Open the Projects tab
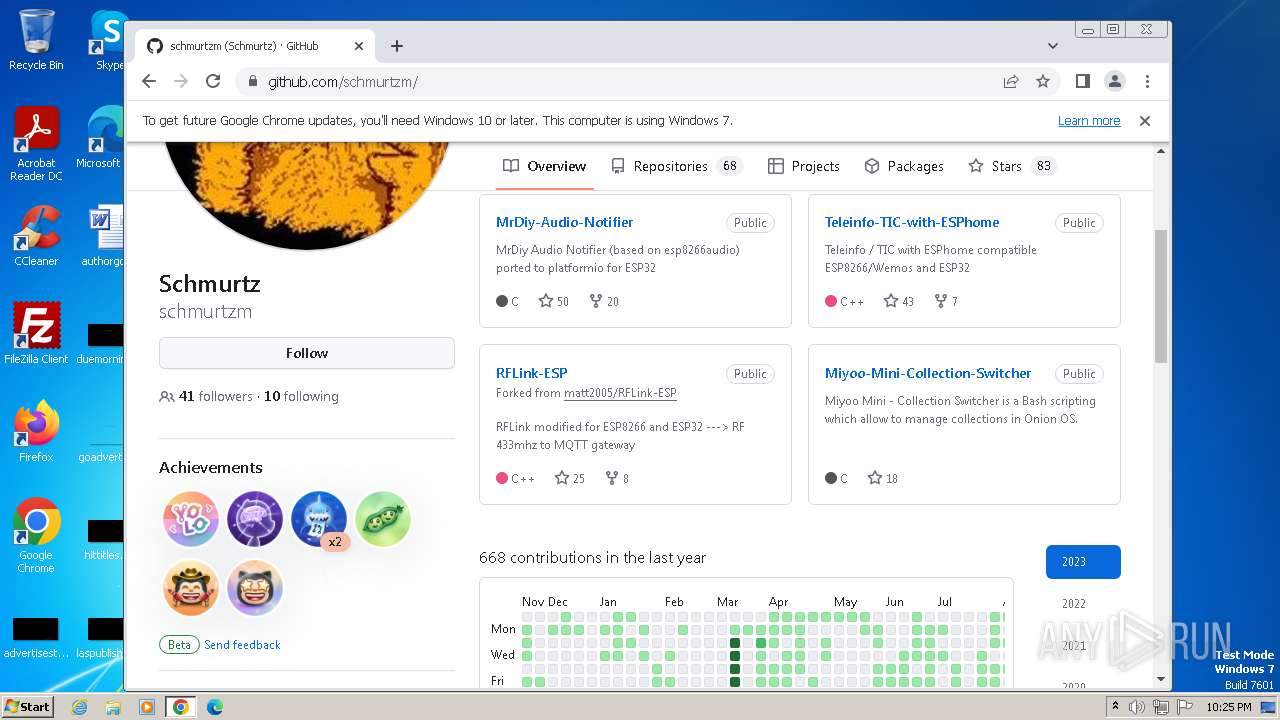 tap(804, 166)
